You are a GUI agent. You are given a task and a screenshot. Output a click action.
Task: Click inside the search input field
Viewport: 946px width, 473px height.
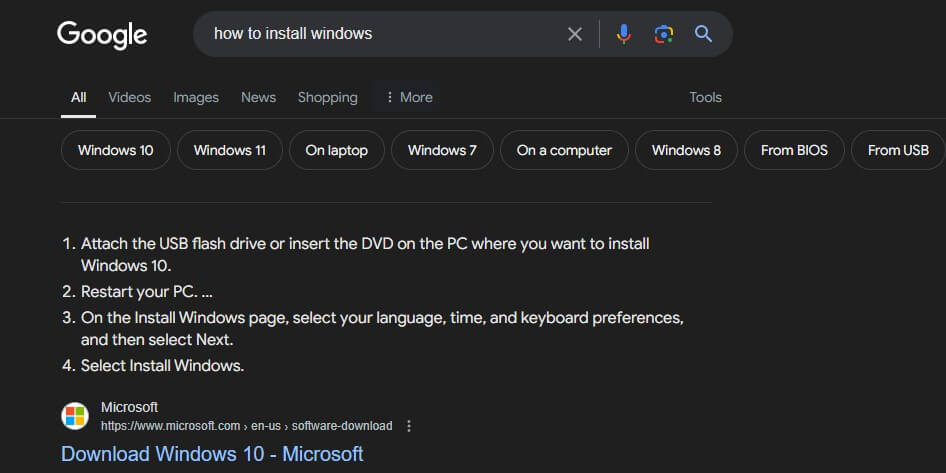380,34
